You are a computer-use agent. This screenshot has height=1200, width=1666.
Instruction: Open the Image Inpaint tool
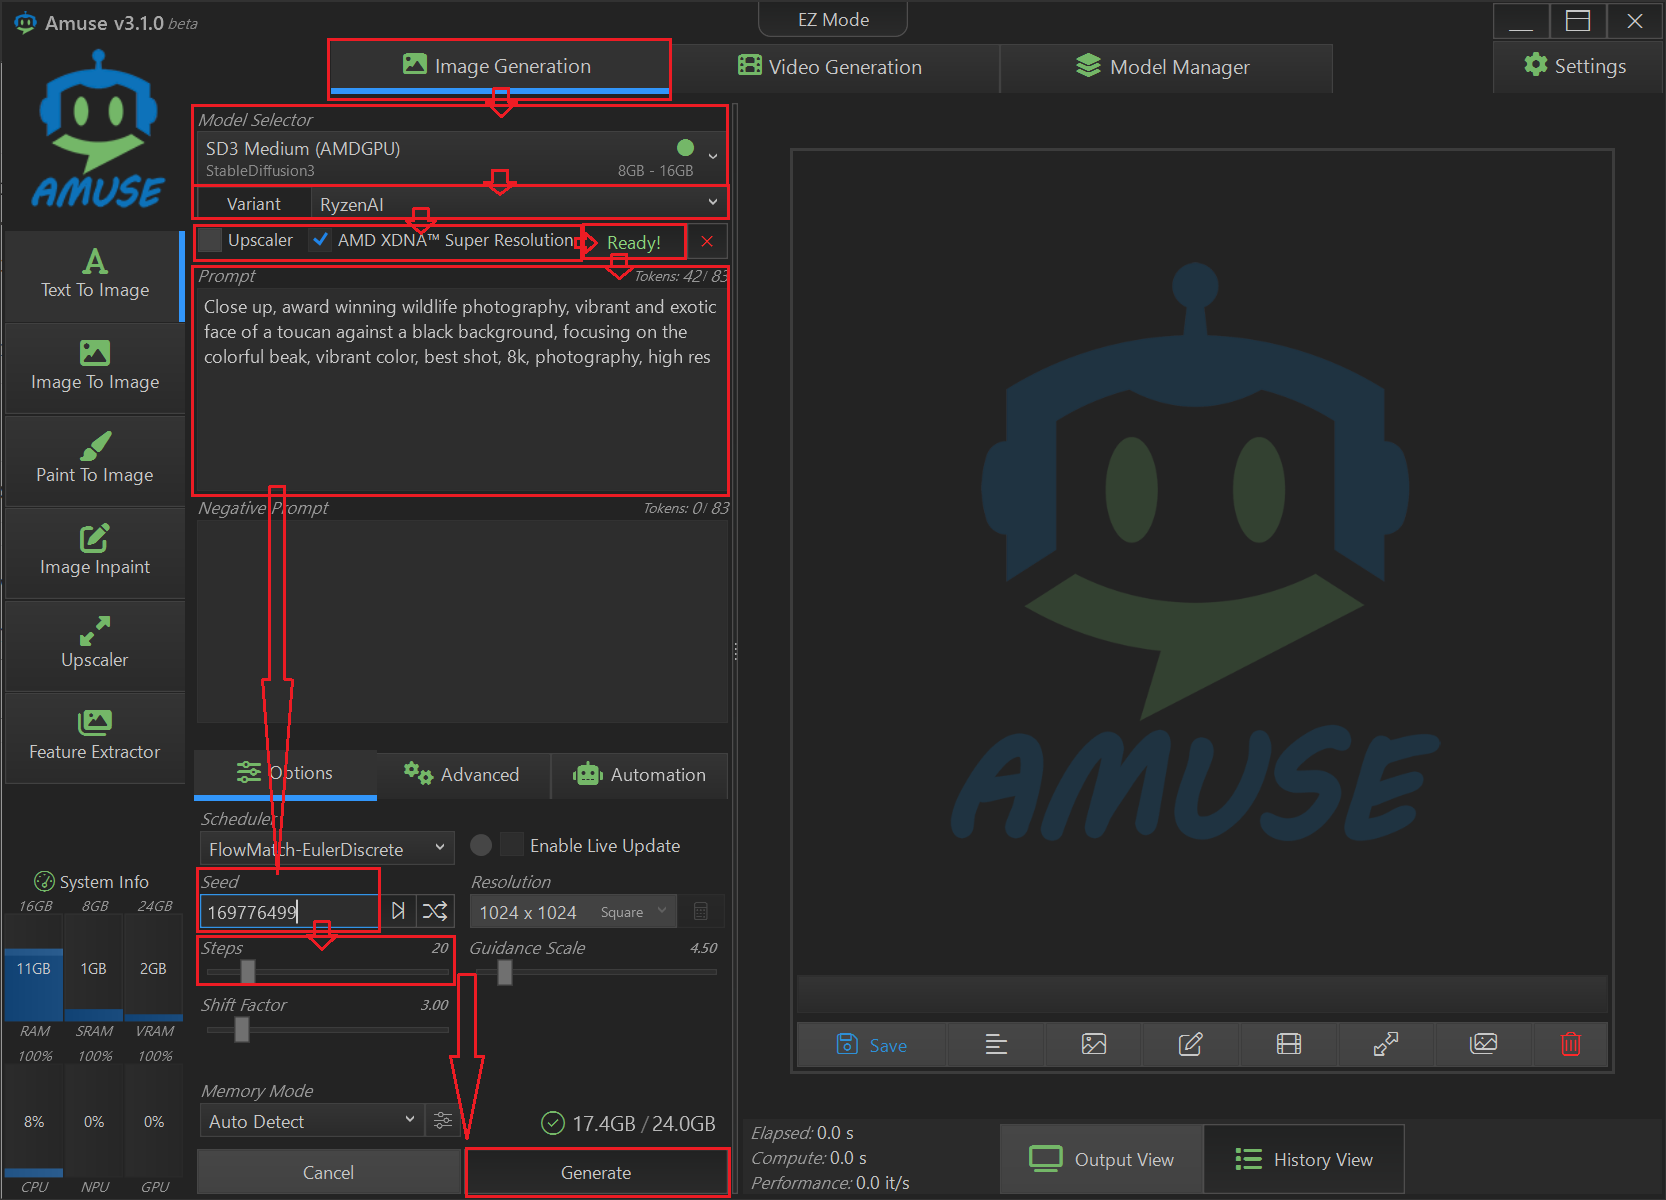pos(95,552)
